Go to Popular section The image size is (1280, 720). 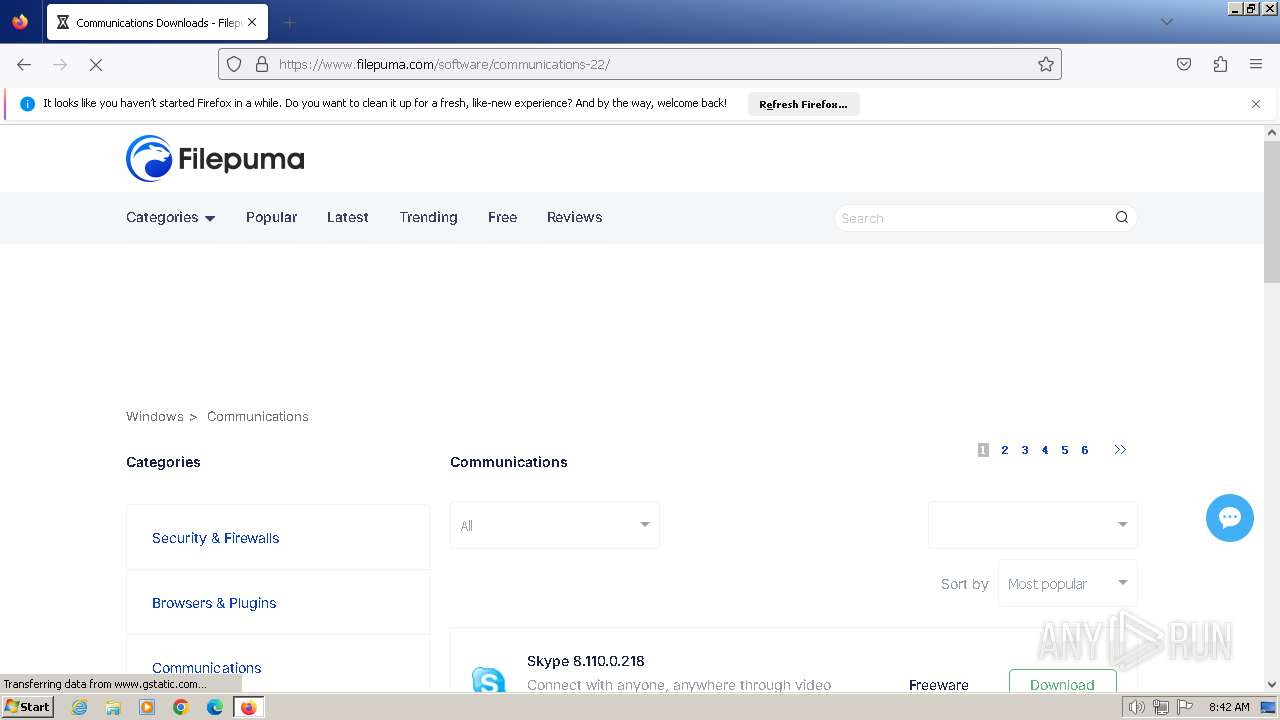[272, 217]
